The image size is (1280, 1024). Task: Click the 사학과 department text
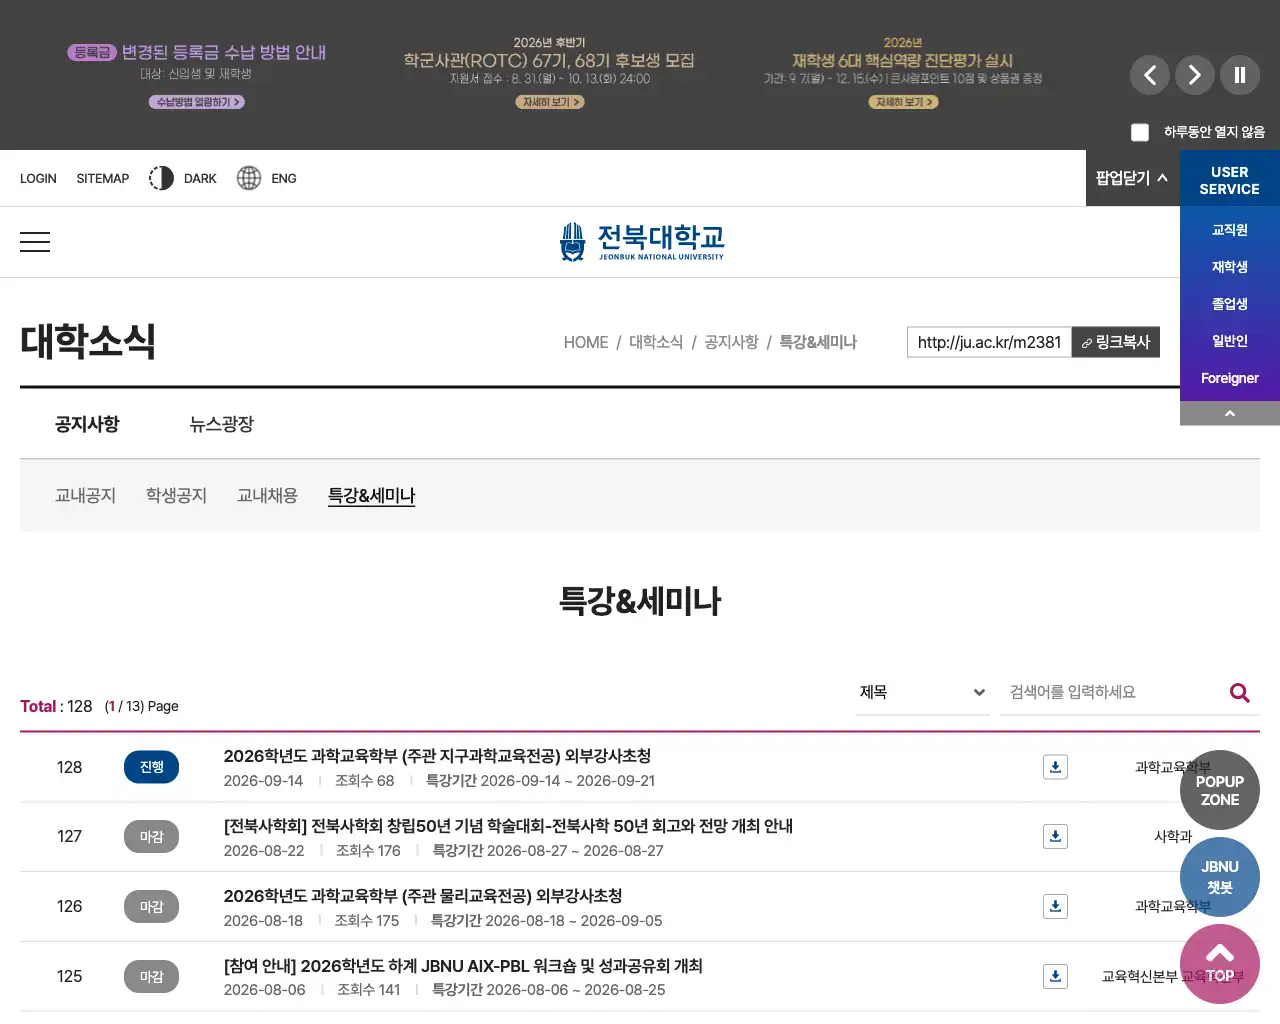(x=1173, y=836)
